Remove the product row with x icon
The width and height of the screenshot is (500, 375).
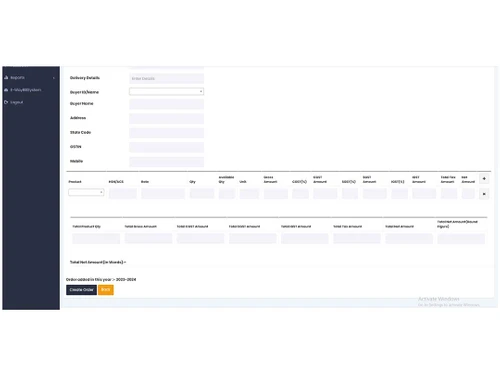(484, 194)
